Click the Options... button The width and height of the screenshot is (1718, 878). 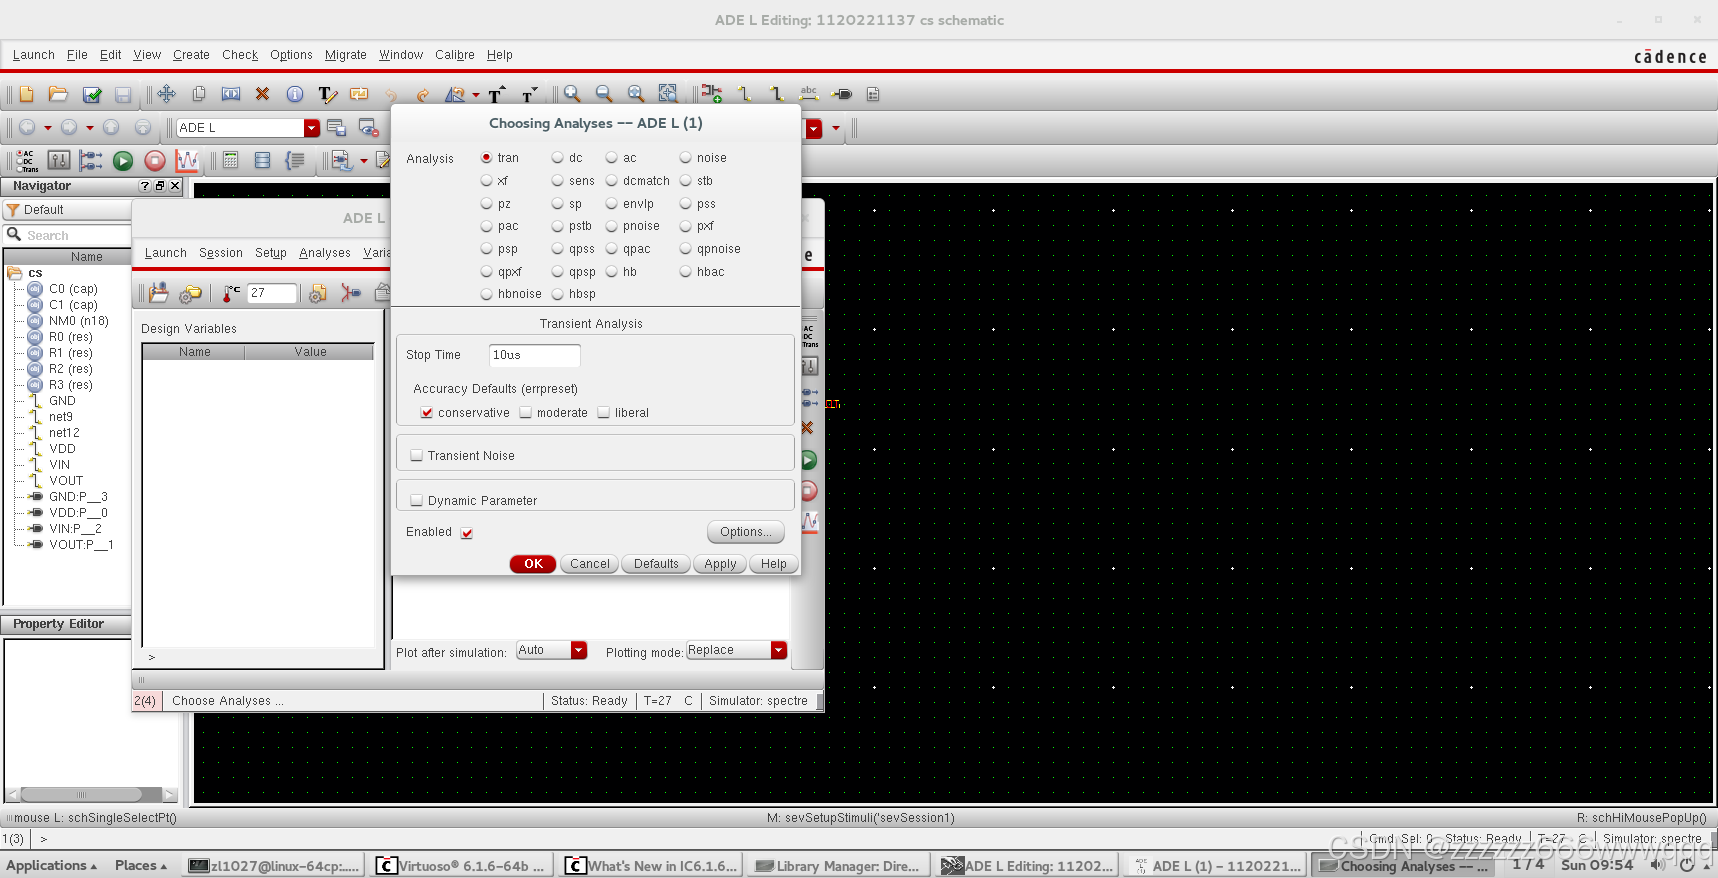[746, 532]
